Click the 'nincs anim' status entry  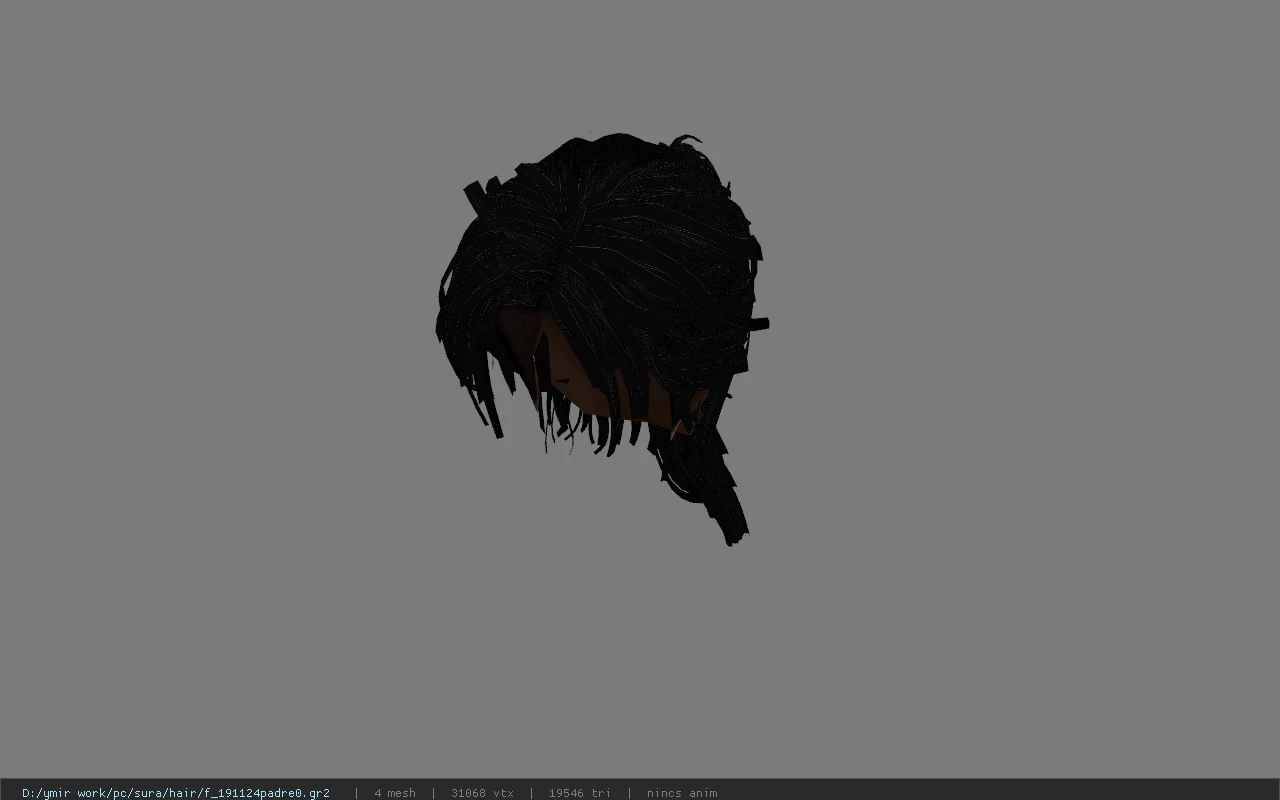682,793
